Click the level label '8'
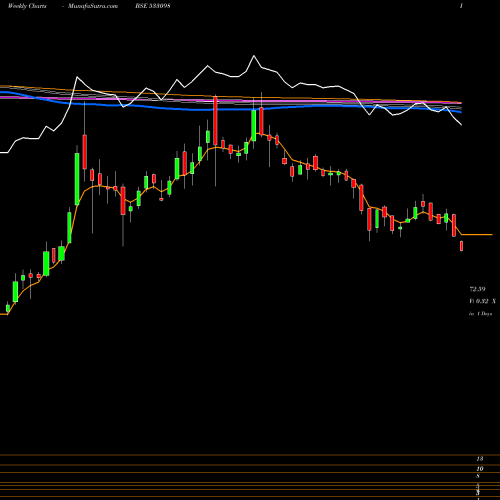 (478, 476)
